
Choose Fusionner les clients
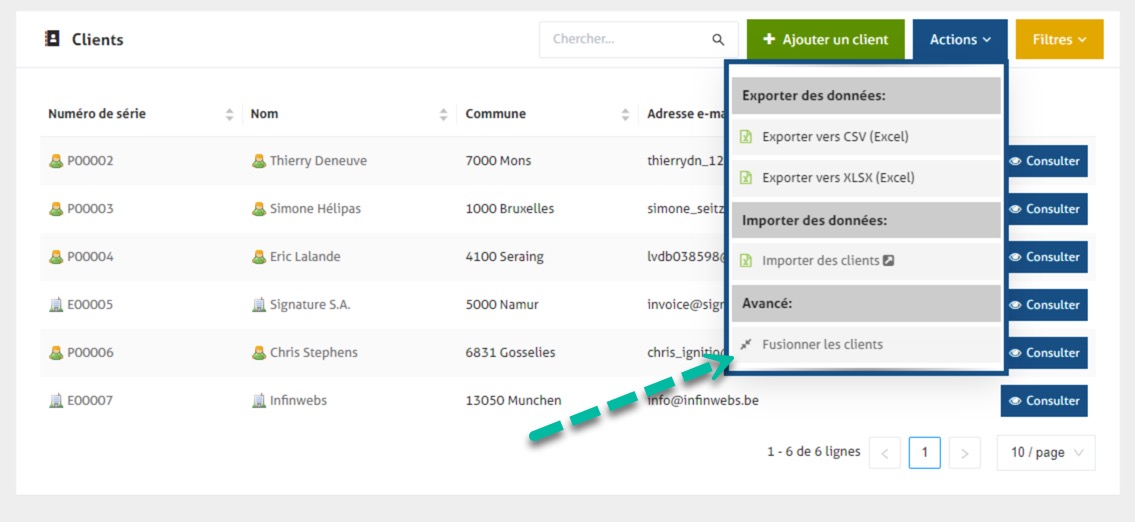[821, 345]
